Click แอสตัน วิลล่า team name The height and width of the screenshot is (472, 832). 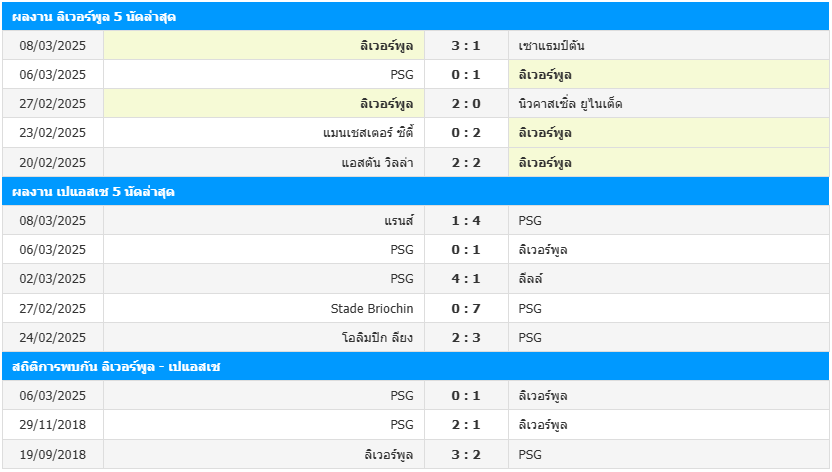tap(377, 163)
